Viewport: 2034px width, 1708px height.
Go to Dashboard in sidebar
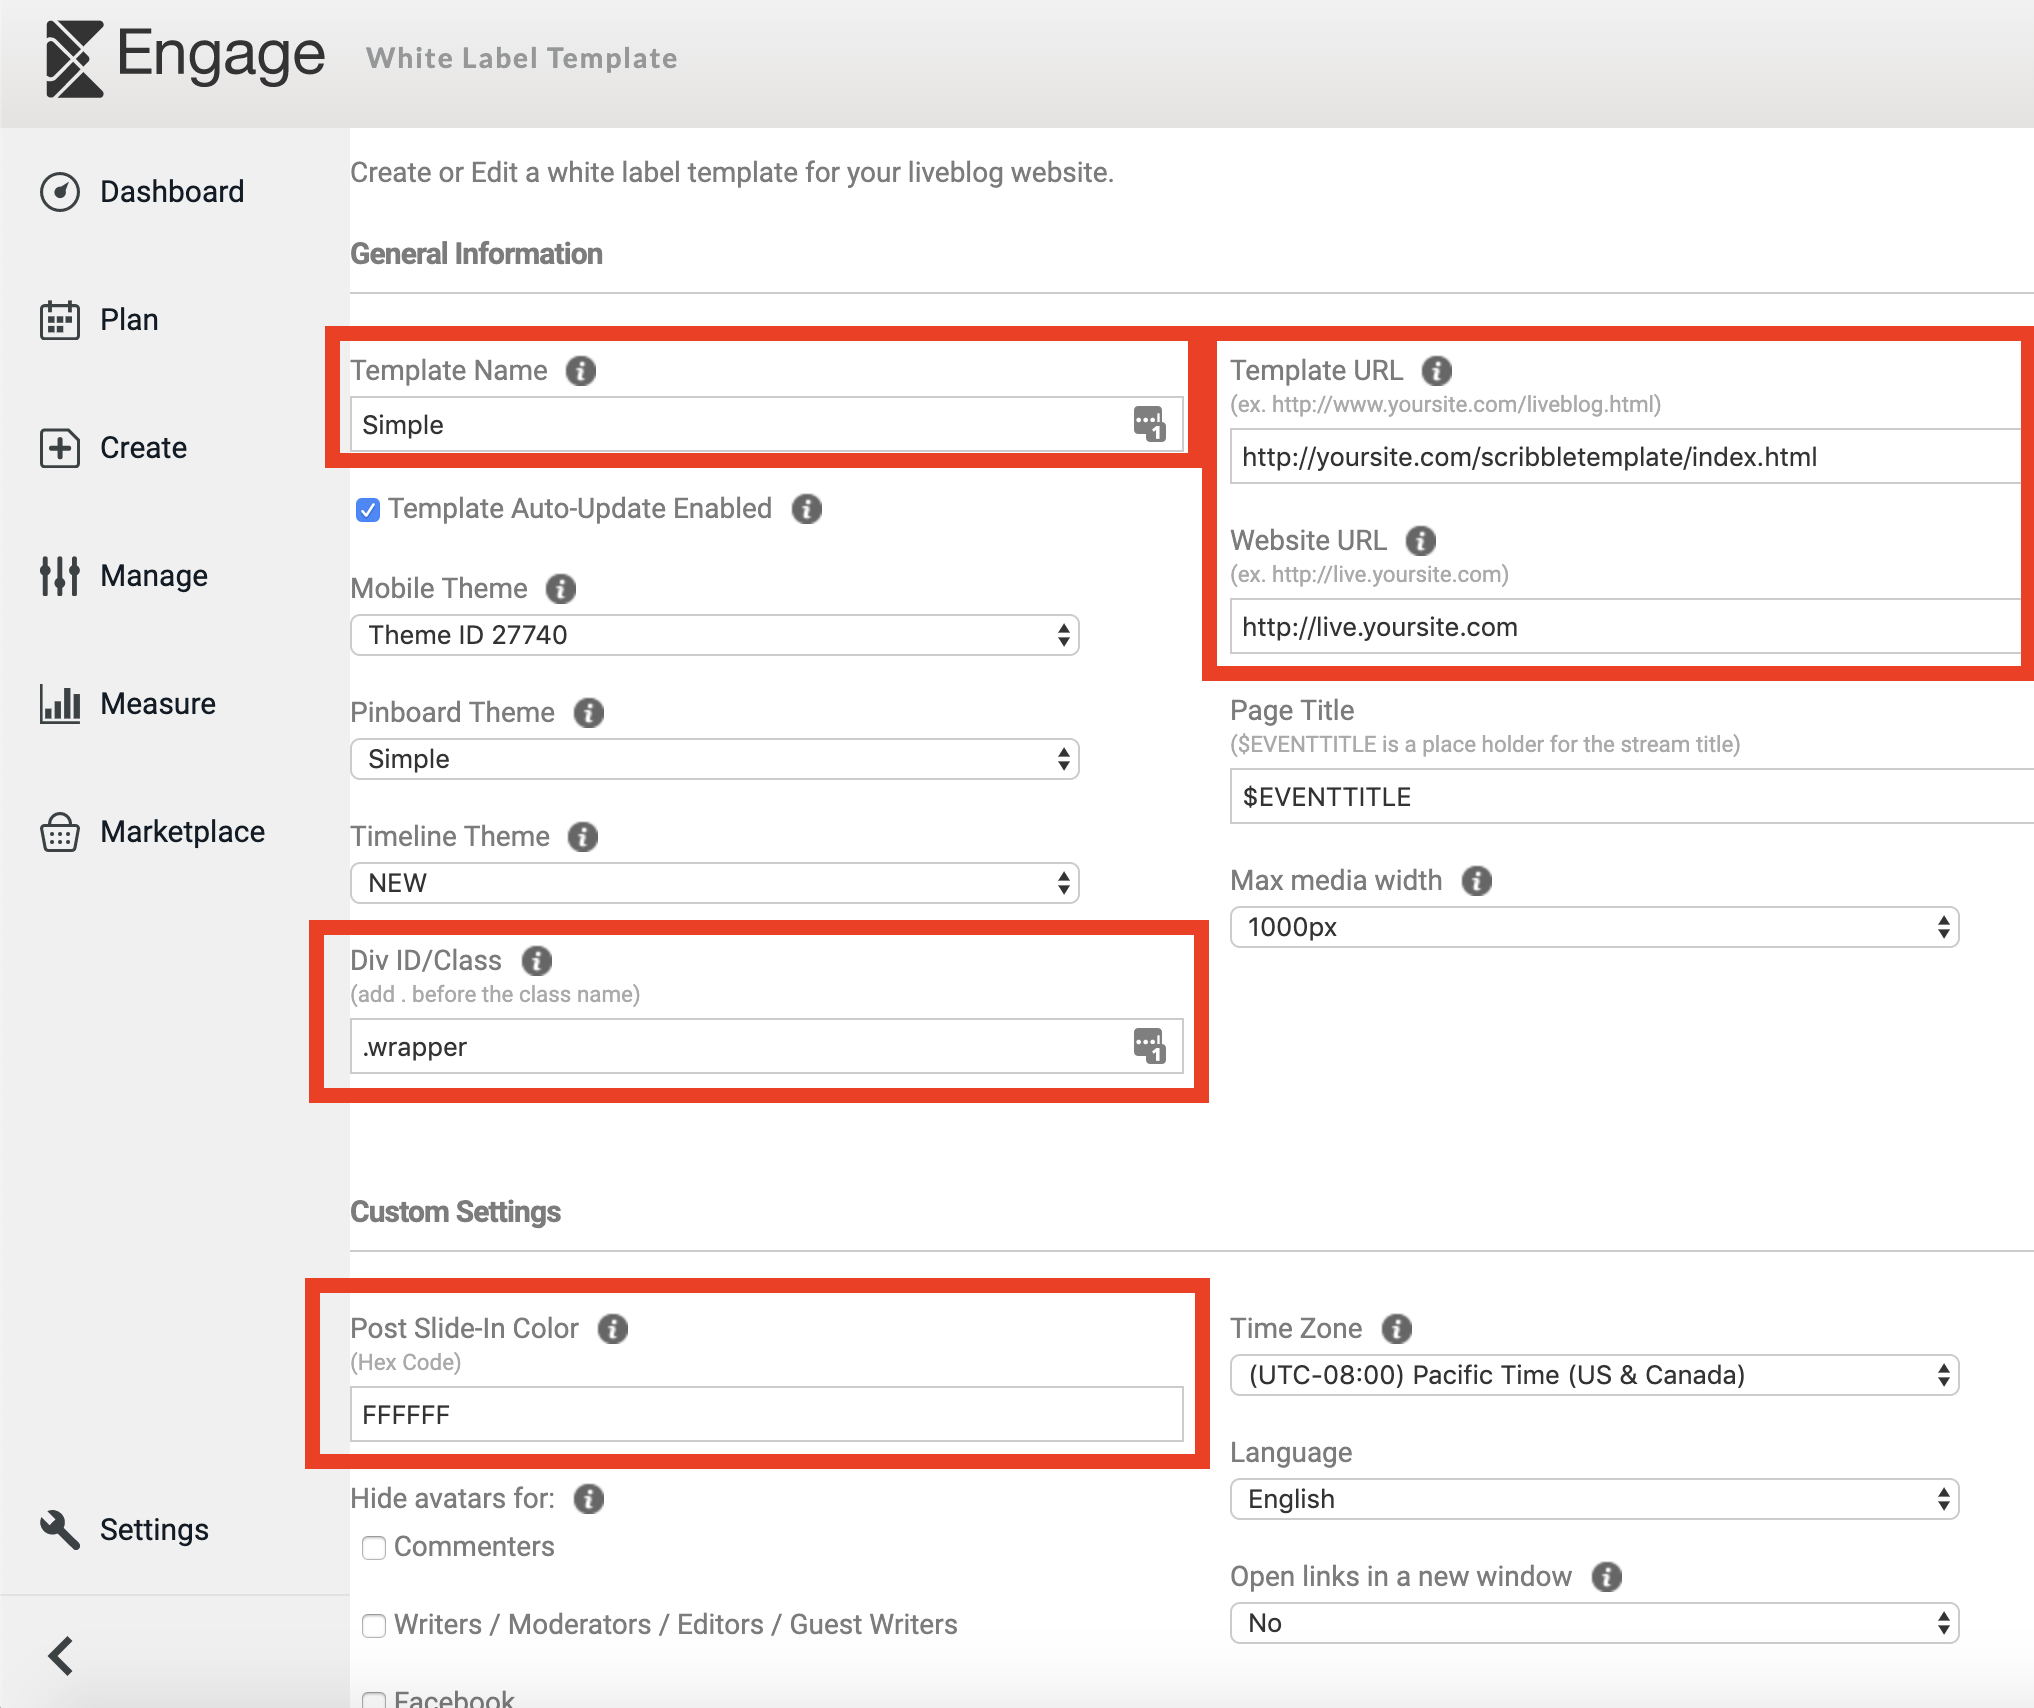172,192
